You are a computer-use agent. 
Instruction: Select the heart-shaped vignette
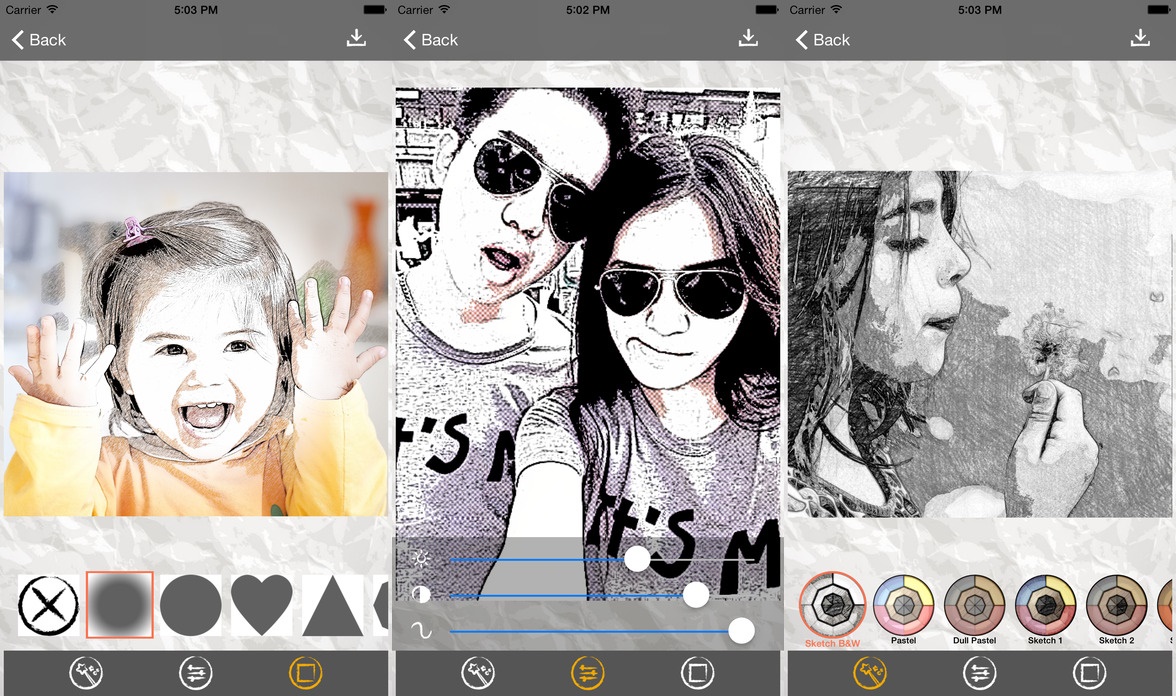point(263,603)
